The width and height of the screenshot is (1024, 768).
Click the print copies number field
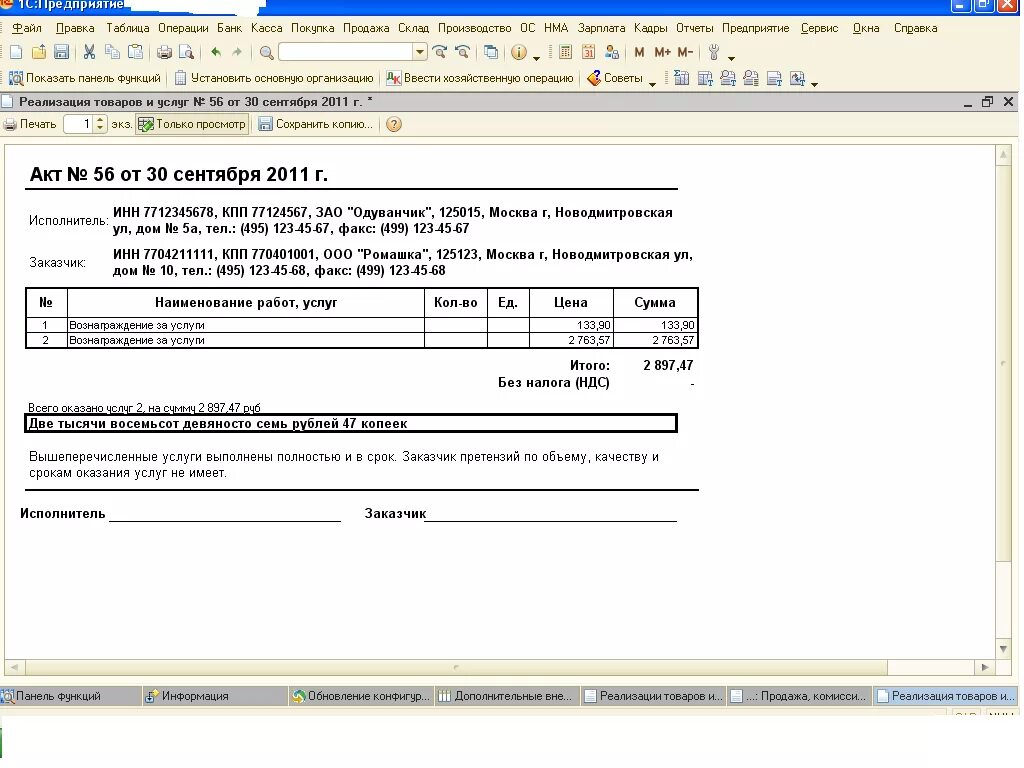(79, 124)
